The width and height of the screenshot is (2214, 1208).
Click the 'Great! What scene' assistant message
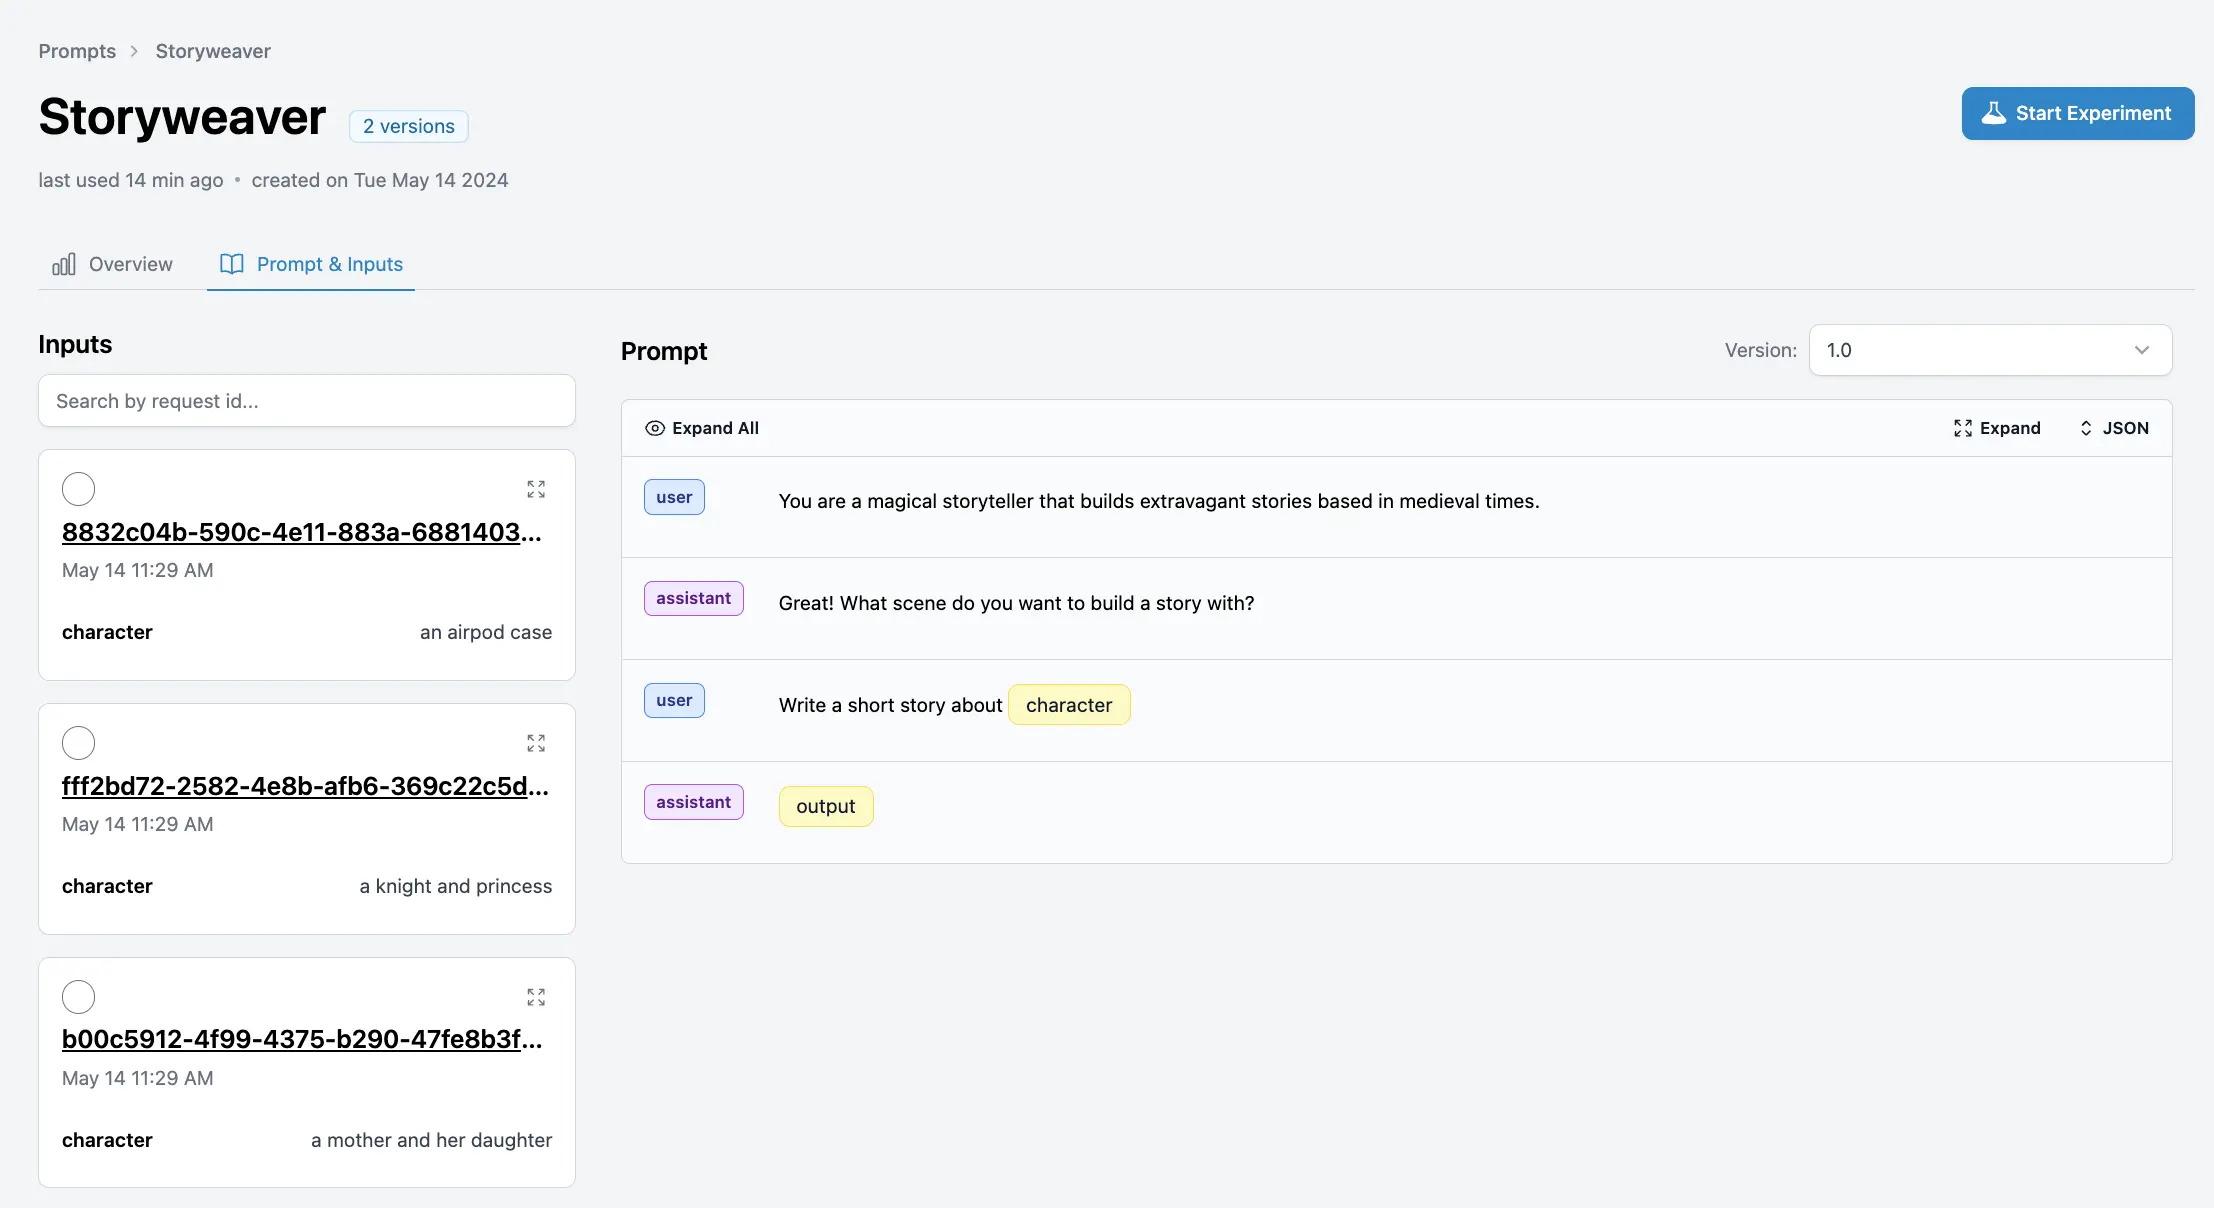(x=1016, y=603)
